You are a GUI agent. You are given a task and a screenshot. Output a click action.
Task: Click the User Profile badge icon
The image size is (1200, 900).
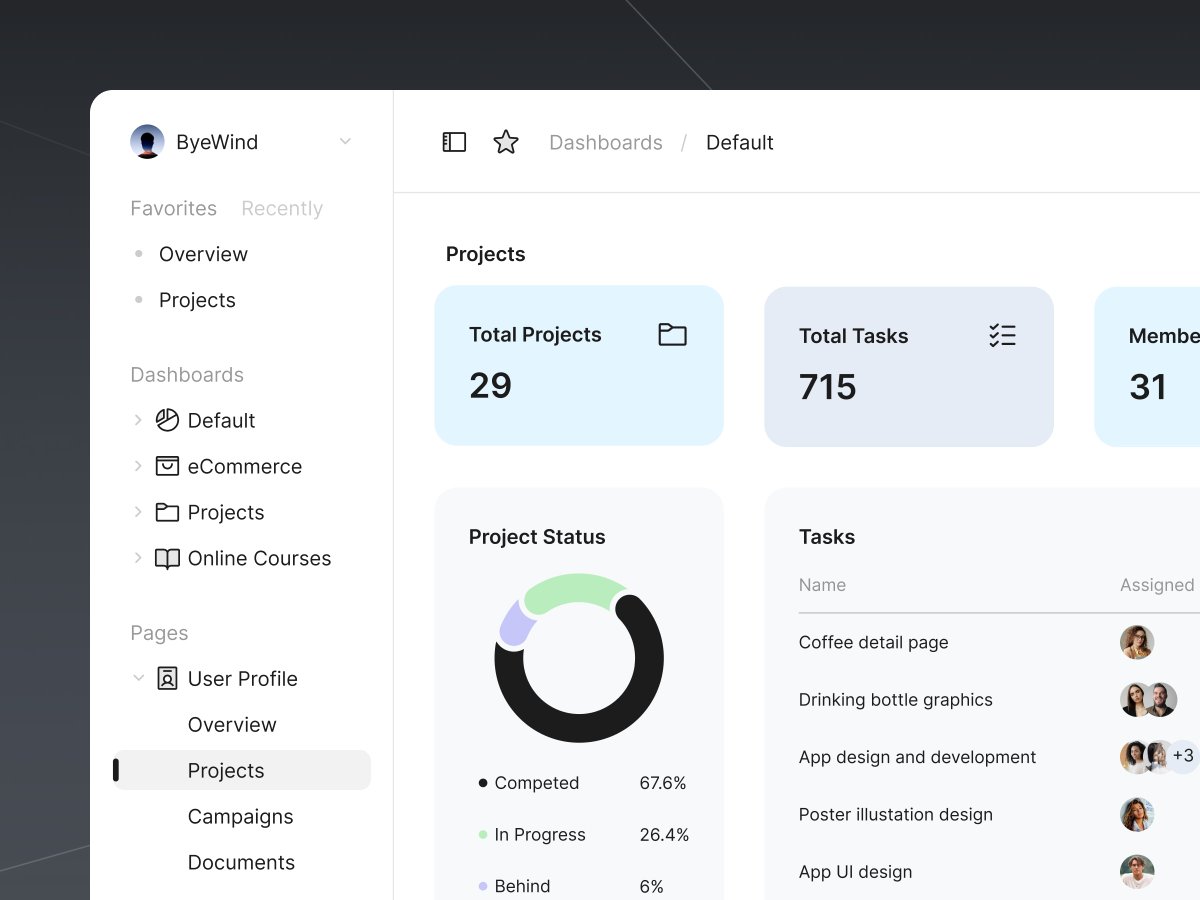click(167, 678)
